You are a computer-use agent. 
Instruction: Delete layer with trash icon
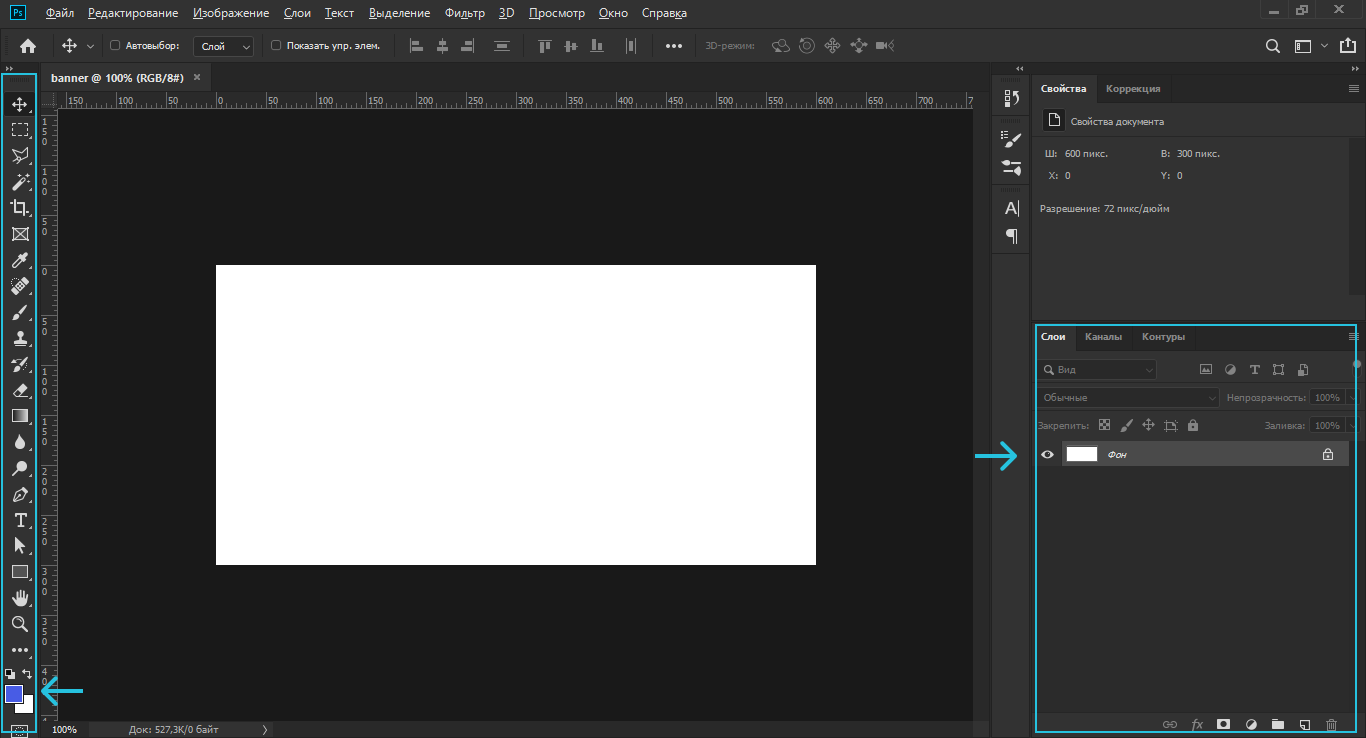(x=1331, y=724)
